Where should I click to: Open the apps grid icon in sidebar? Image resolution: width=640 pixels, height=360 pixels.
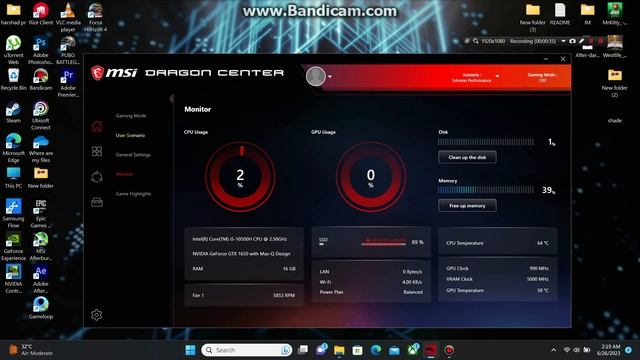click(x=97, y=151)
